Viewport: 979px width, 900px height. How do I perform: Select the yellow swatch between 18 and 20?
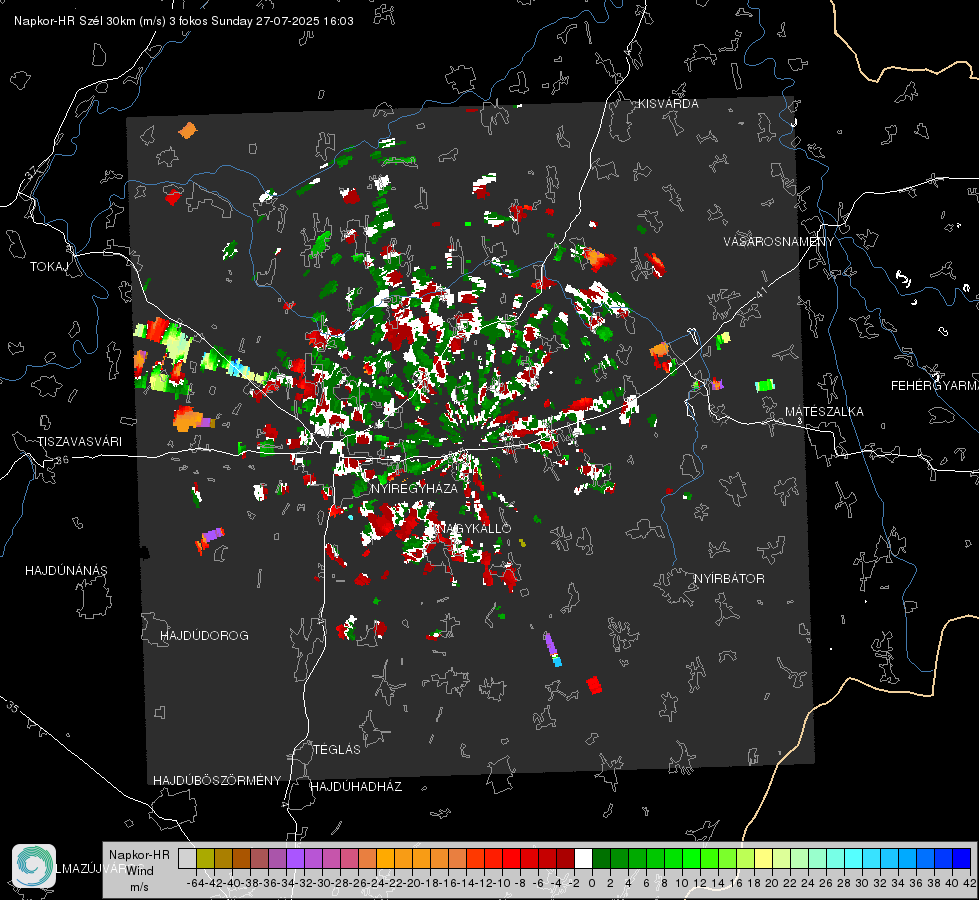764,858
